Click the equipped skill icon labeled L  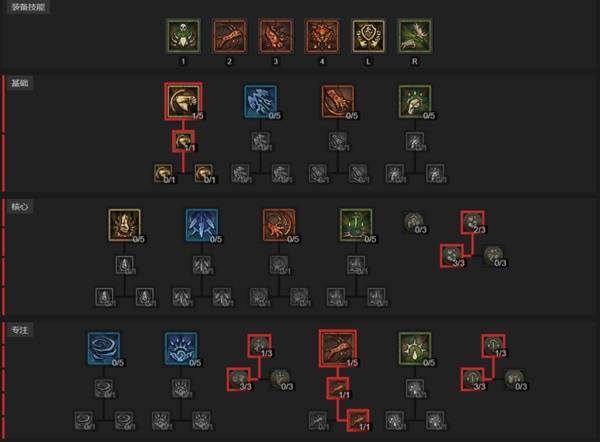(368, 36)
